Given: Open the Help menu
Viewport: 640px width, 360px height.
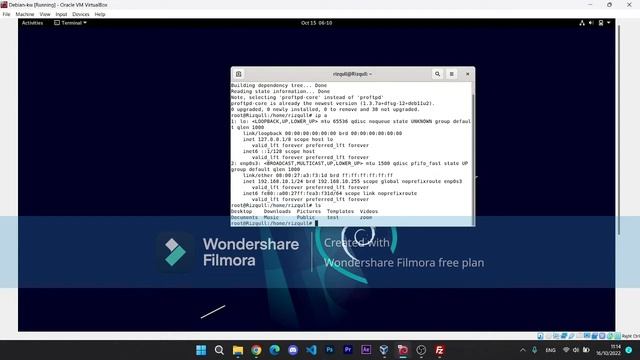Looking at the screenshot, I should click(100, 14).
